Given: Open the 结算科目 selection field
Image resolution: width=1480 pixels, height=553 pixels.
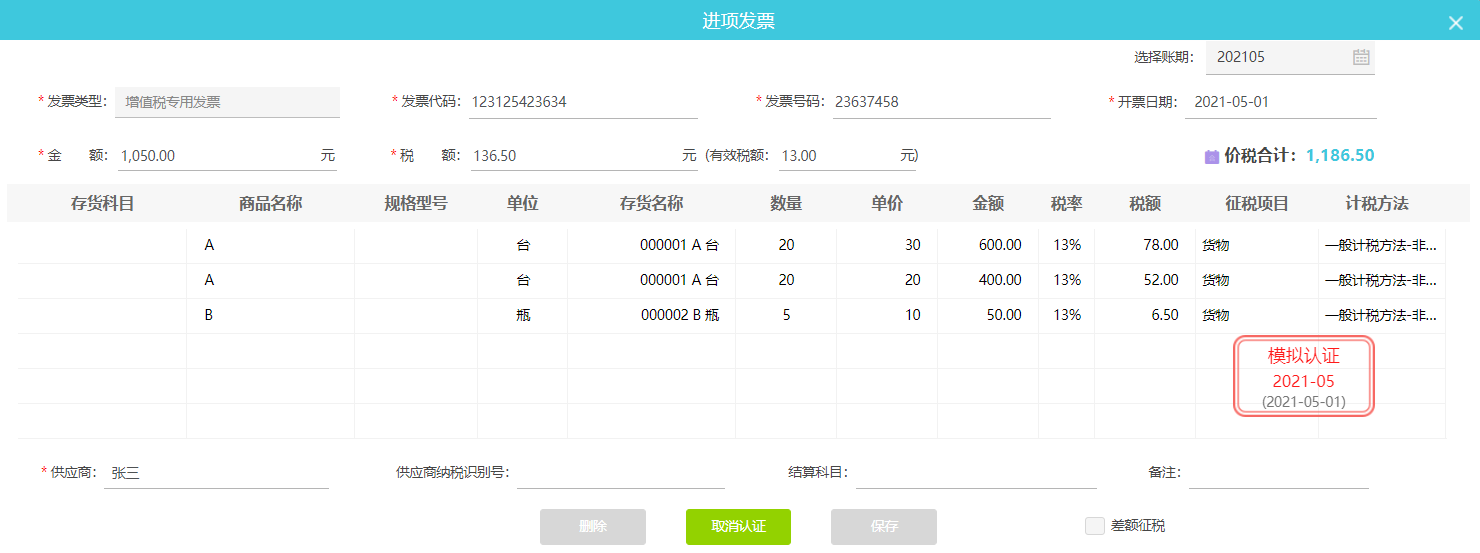Looking at the screenshot, I should 975,473.
